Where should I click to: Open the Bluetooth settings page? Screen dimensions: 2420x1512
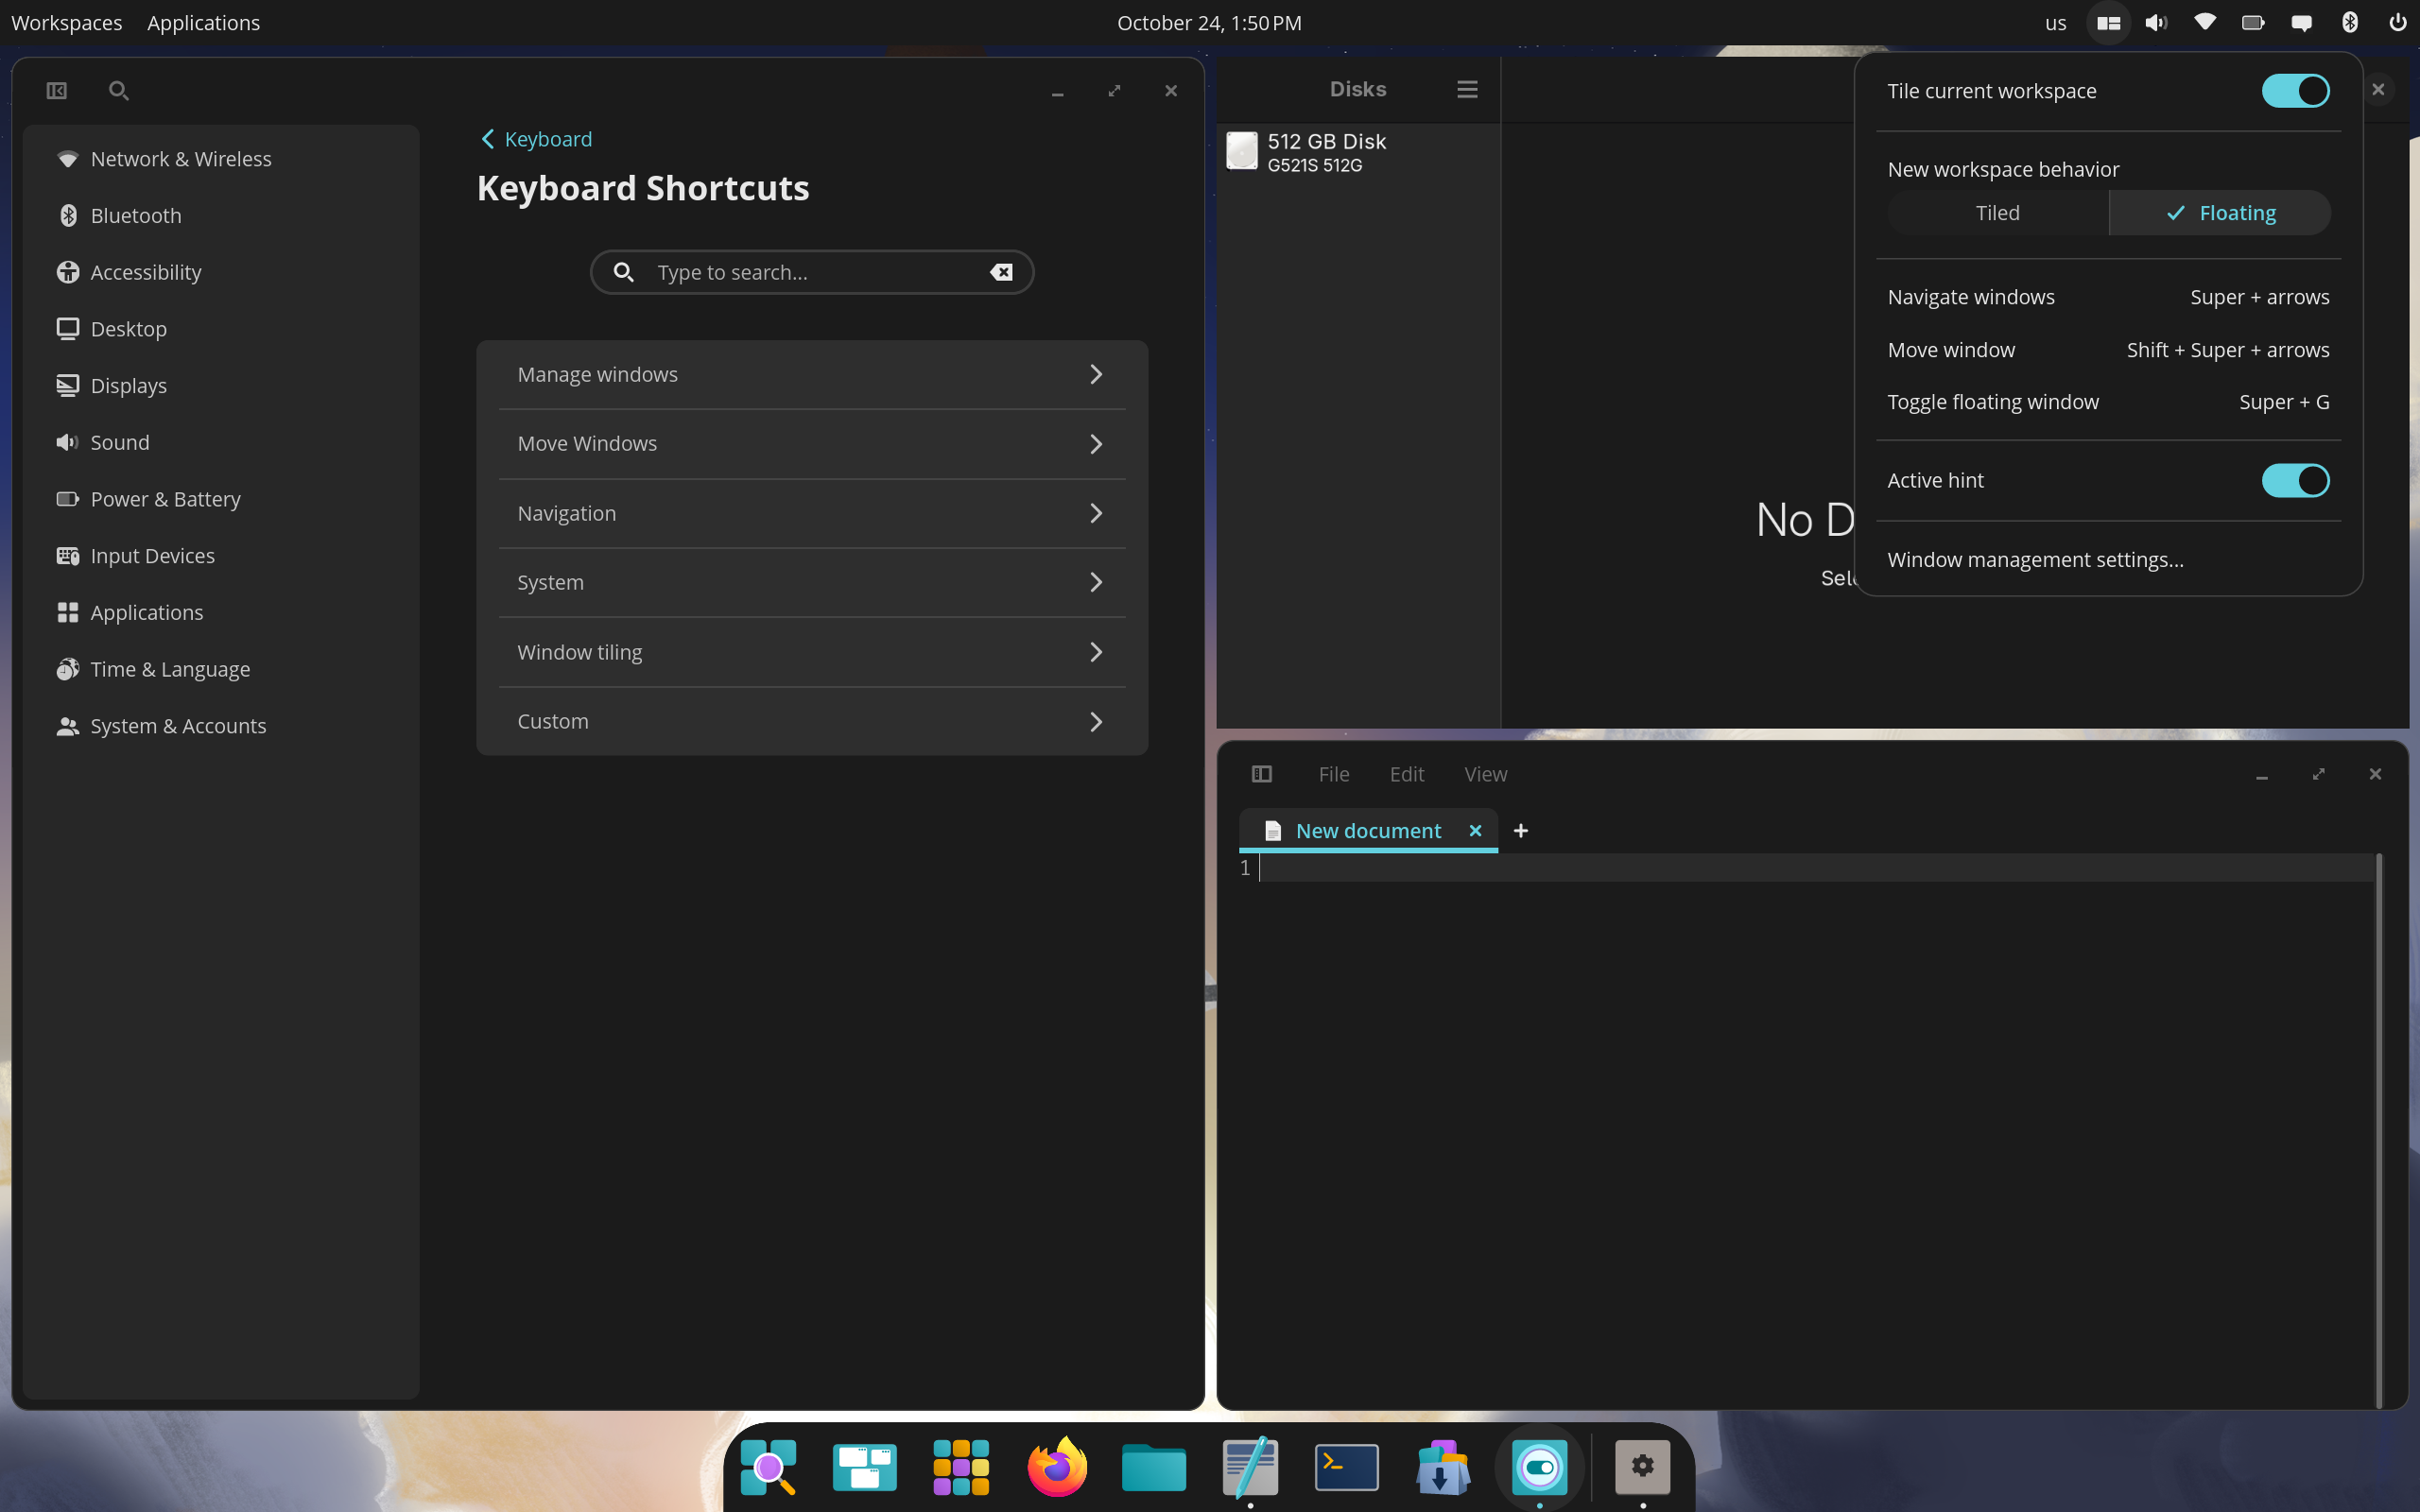136,215
